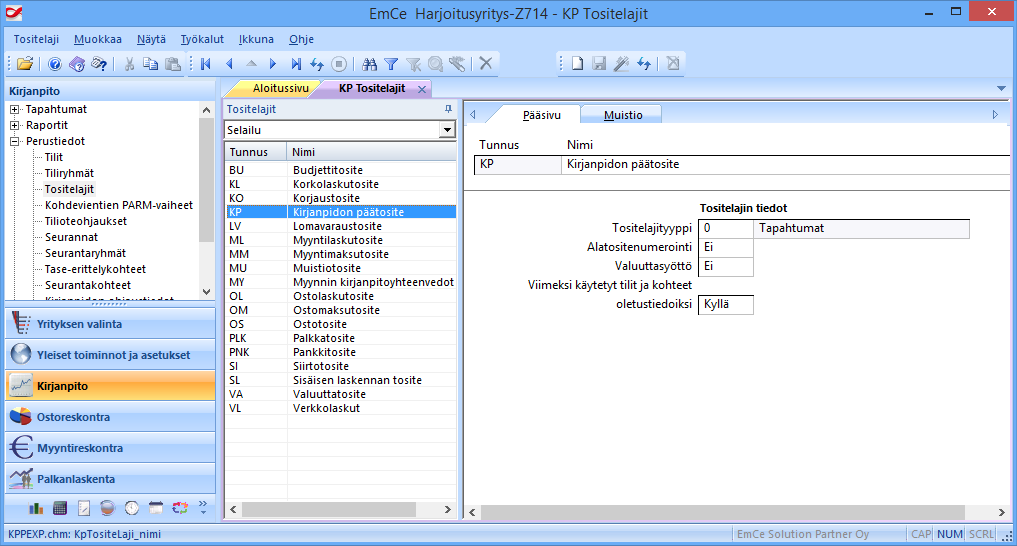Click the edit wand pencil icon
Screen dimensions: 1017x546
click(621, 63)
